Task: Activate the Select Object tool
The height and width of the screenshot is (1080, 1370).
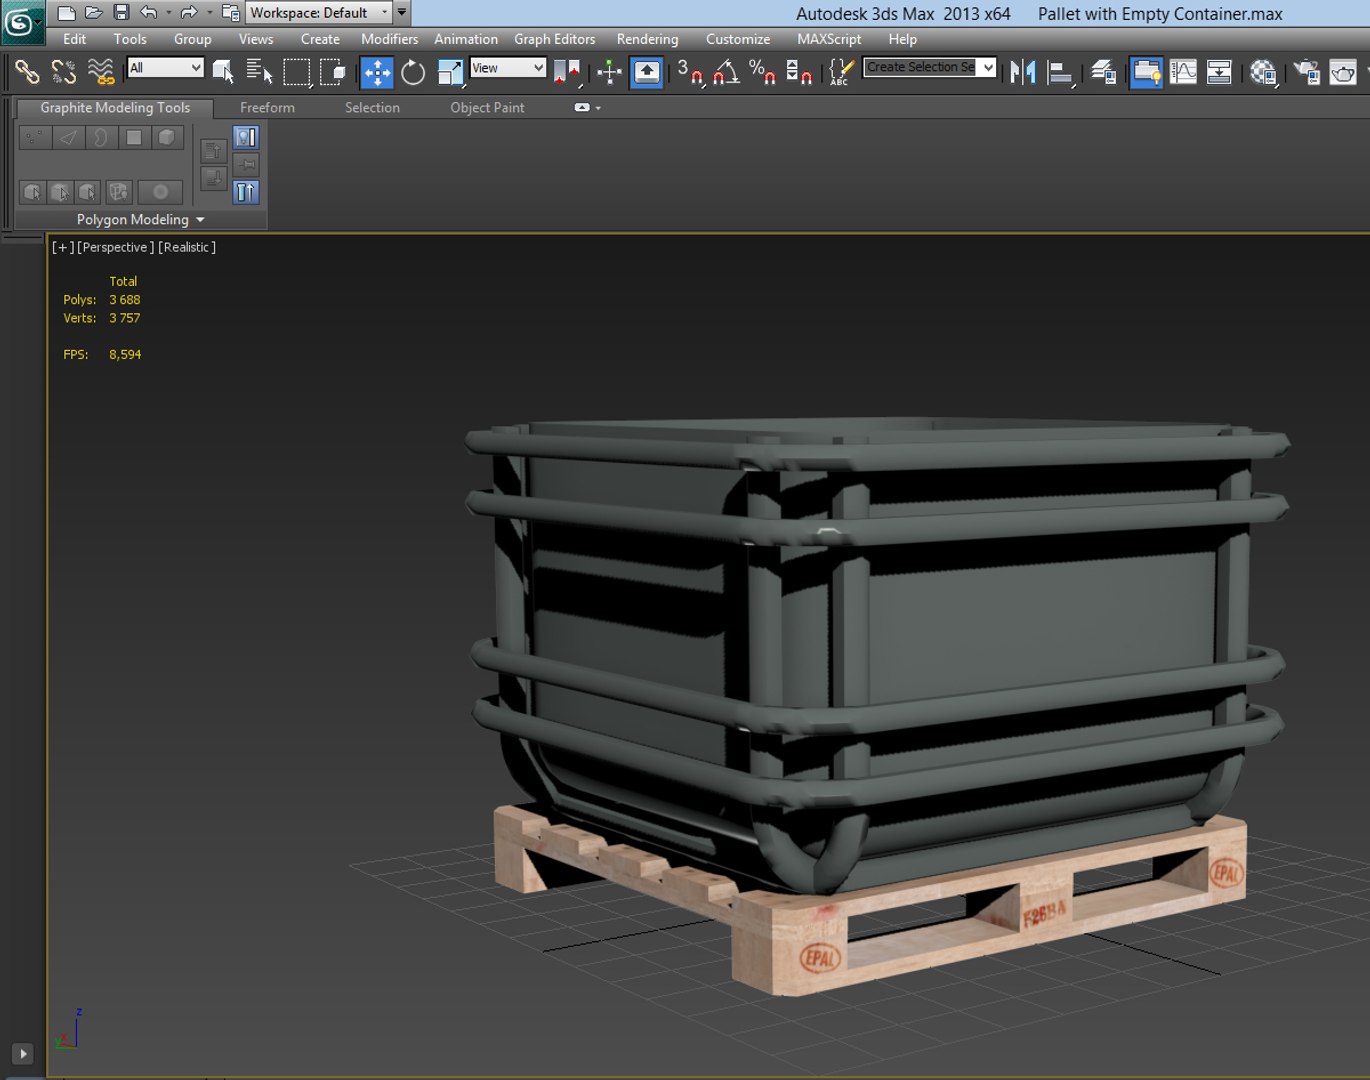Action: pos(223,72)
